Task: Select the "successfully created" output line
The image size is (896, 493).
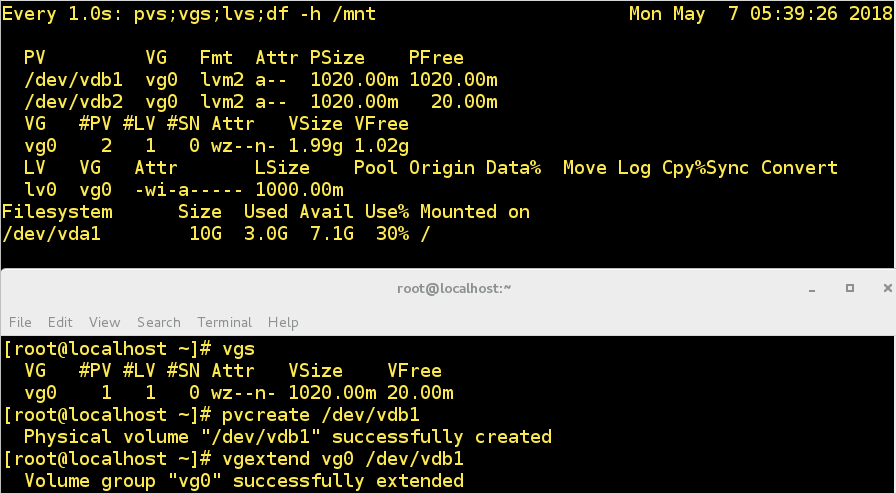Action: 287,437
